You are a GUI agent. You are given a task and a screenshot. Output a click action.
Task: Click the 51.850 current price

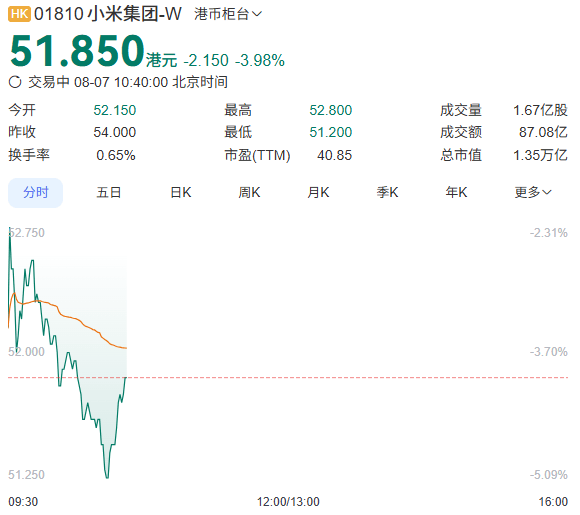(77, 51)
